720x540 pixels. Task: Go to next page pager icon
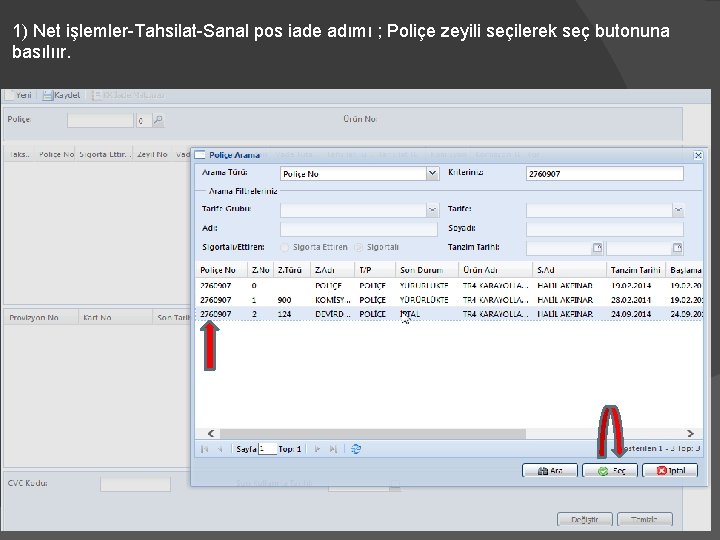[x=317, y=449]
